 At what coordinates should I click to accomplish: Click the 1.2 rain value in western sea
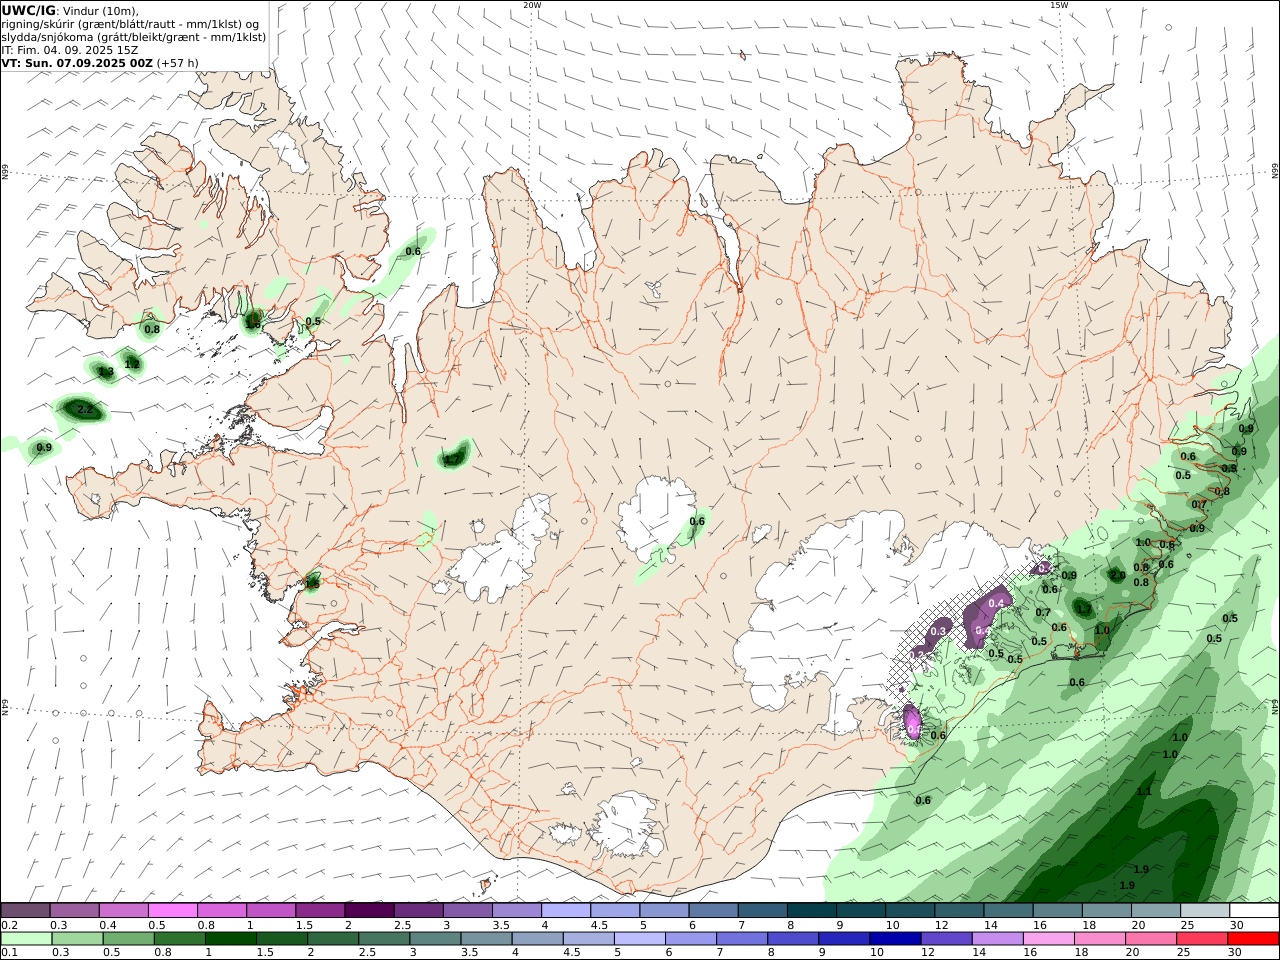(132, 364)
